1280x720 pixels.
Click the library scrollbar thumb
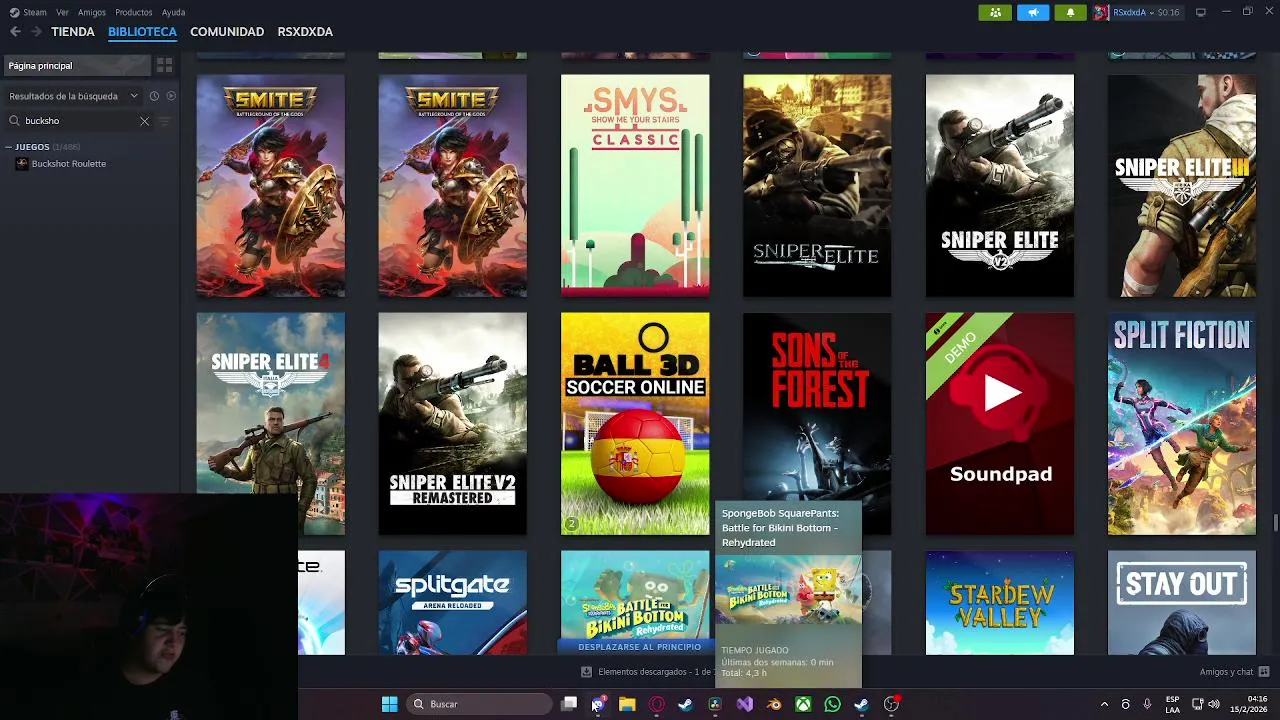(1275, 523)
